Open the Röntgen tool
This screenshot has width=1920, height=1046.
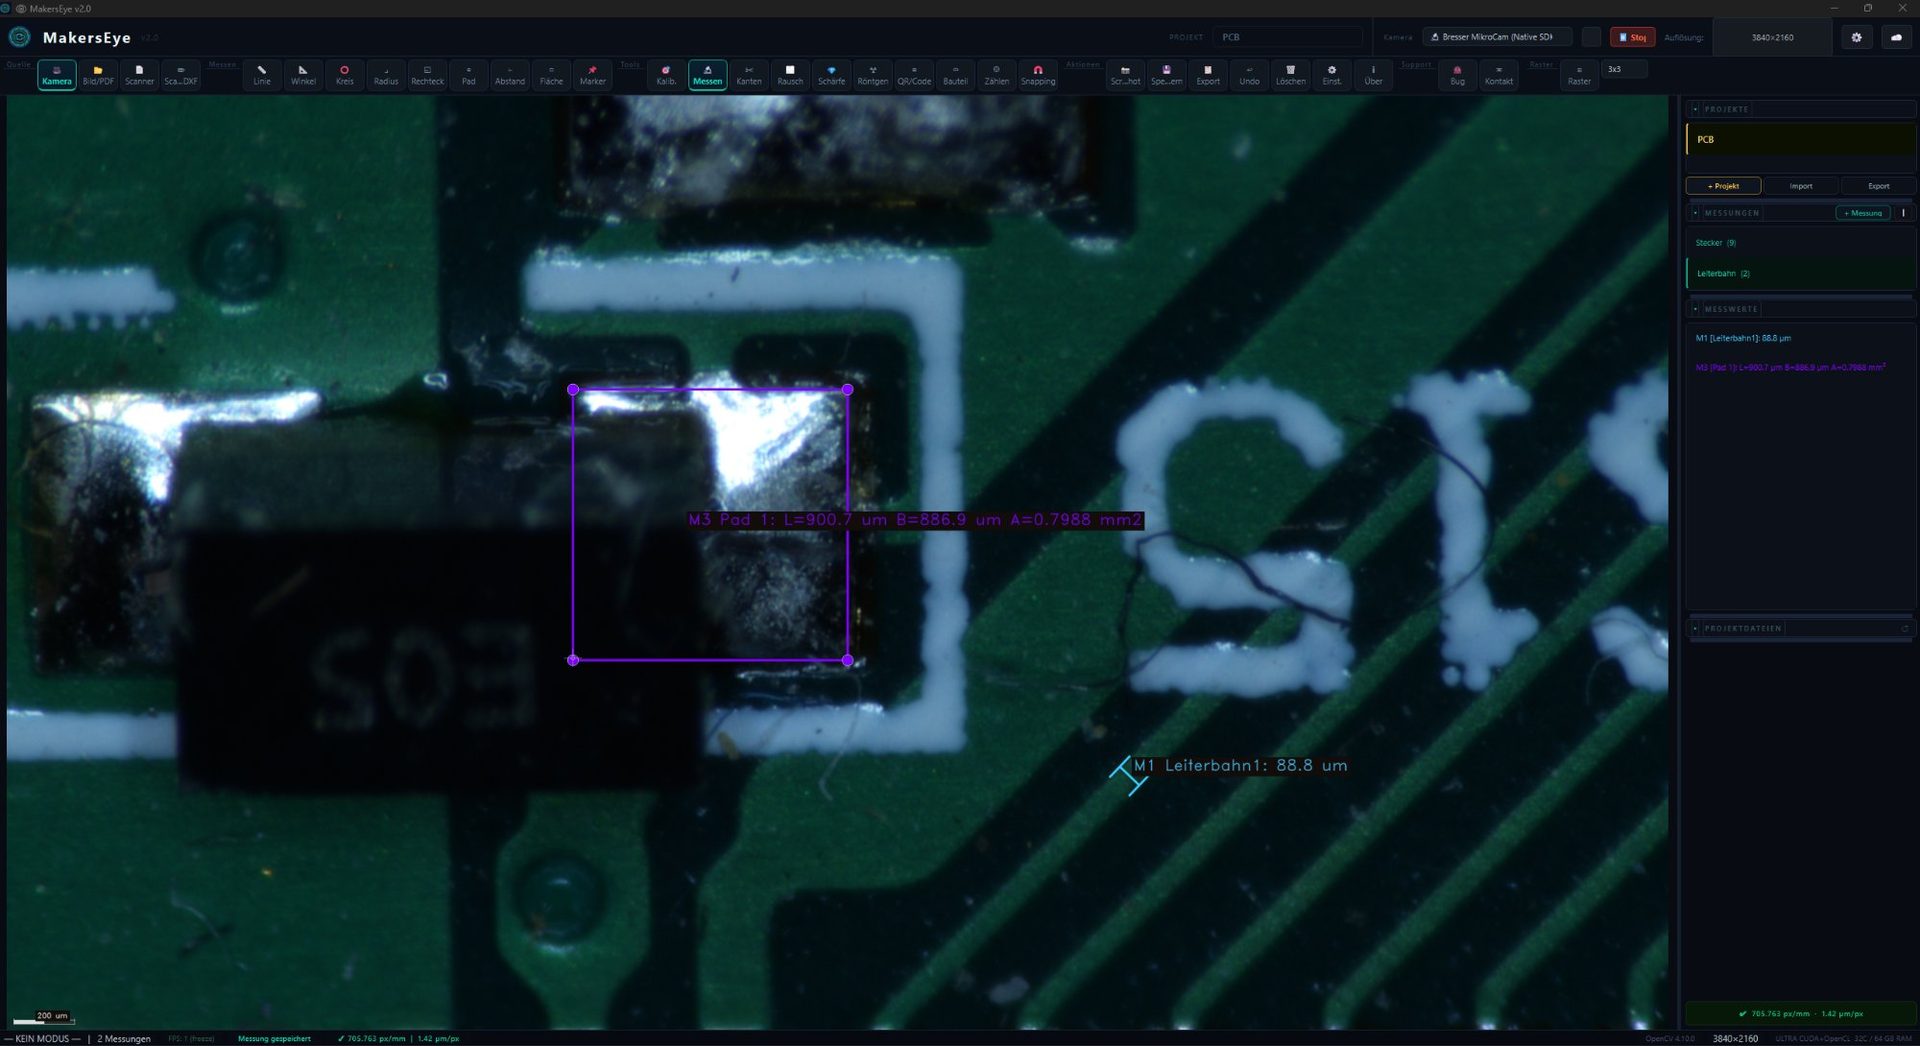[x=872, y=75]
